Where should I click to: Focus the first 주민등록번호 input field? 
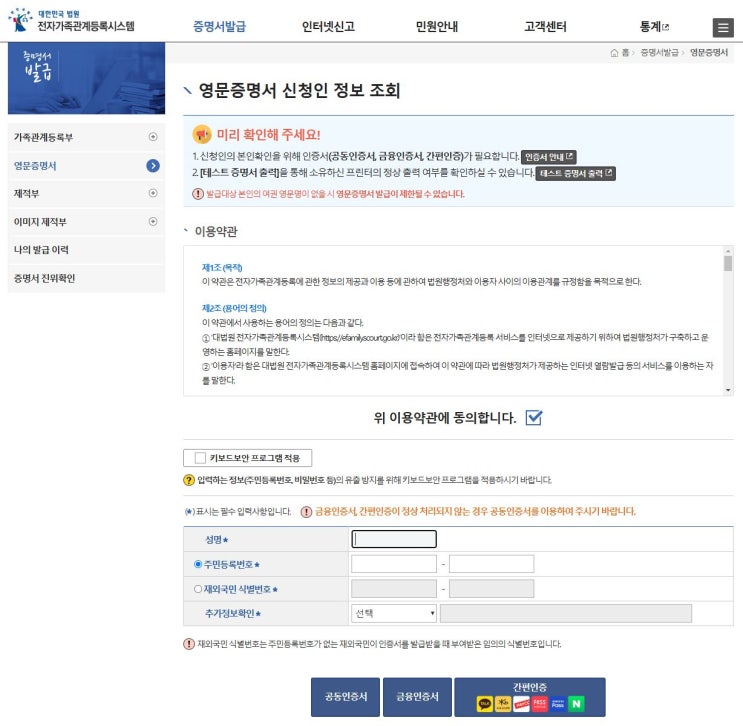tap(394, 564)
